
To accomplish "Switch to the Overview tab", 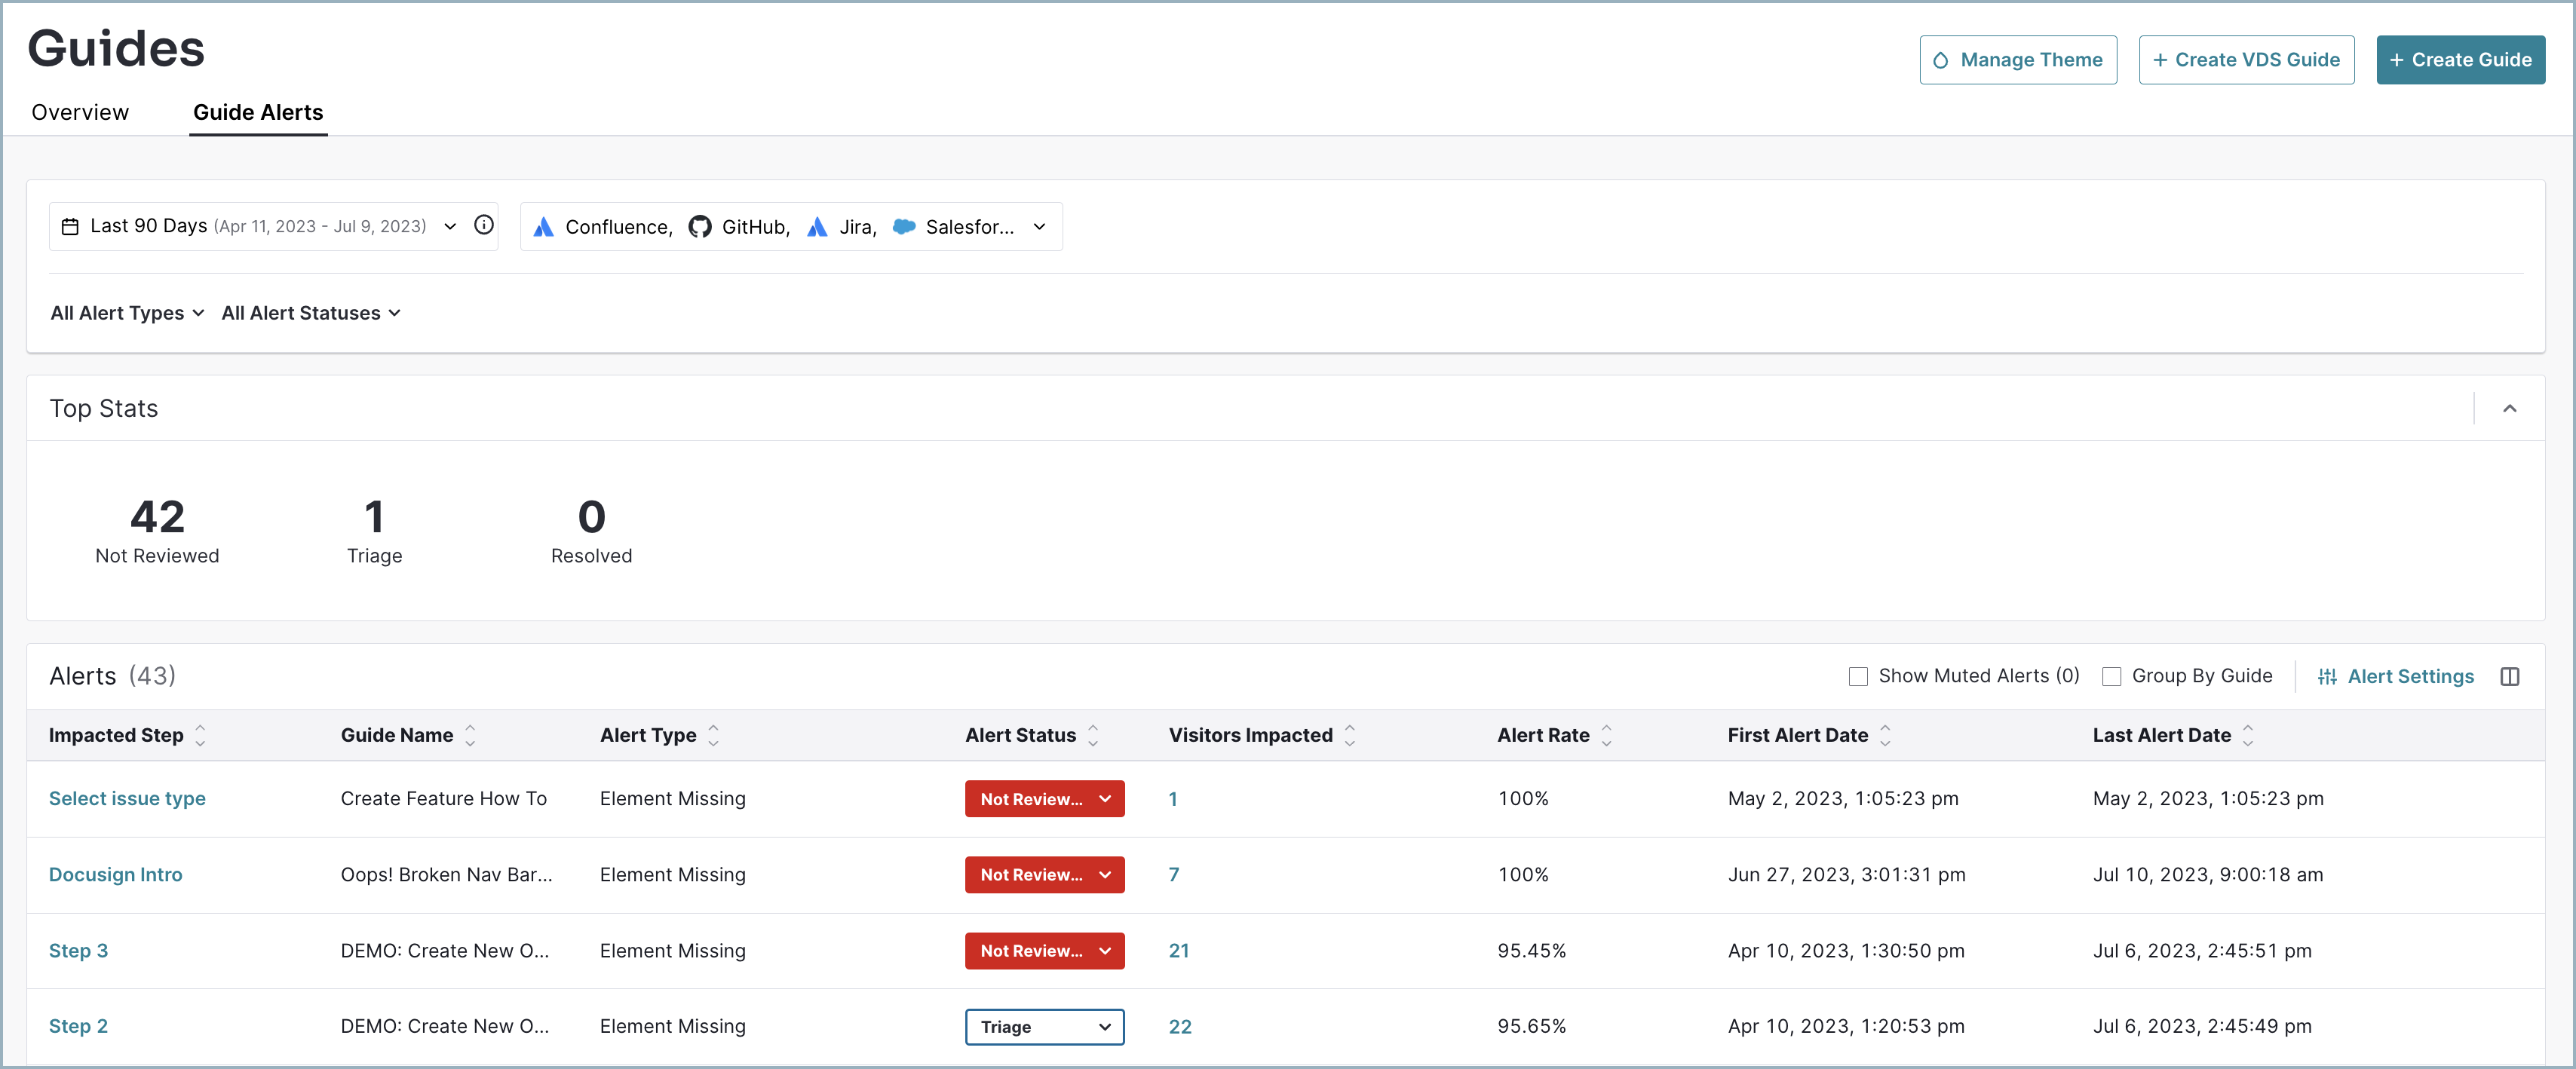I will [x=80, y=112].
